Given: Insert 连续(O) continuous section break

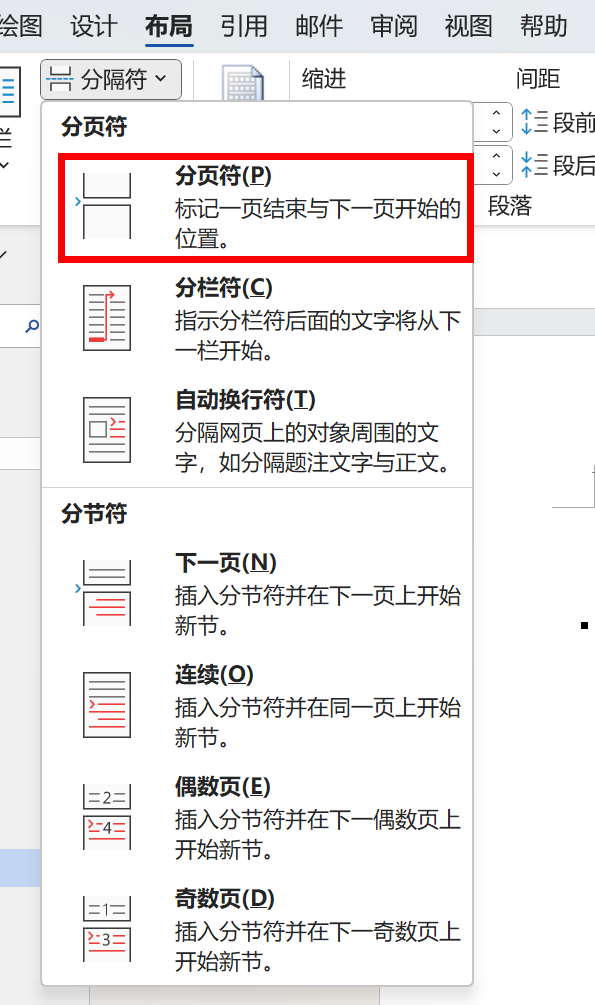Looking at the screenshot, I should tap(257, 706).
